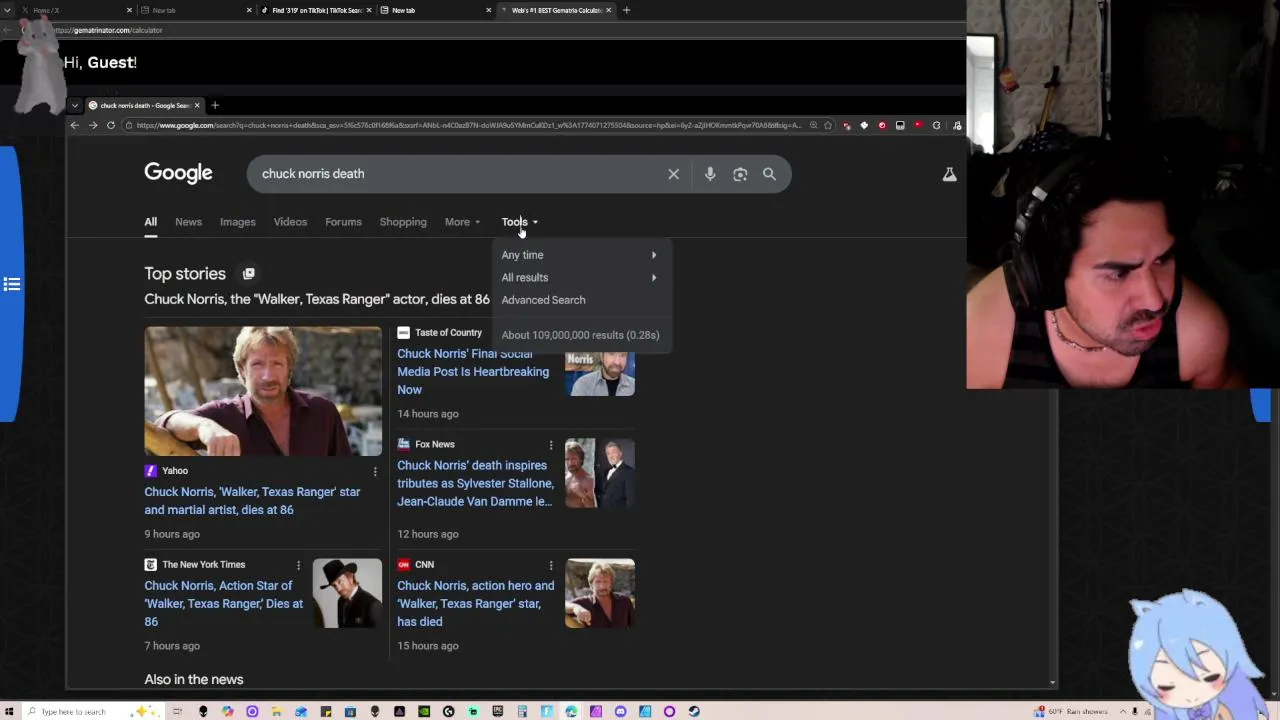The width and height of the screenshot is (1280, 720).
Task: Open options for The New York Times story
Action: (x=298, y=565)
